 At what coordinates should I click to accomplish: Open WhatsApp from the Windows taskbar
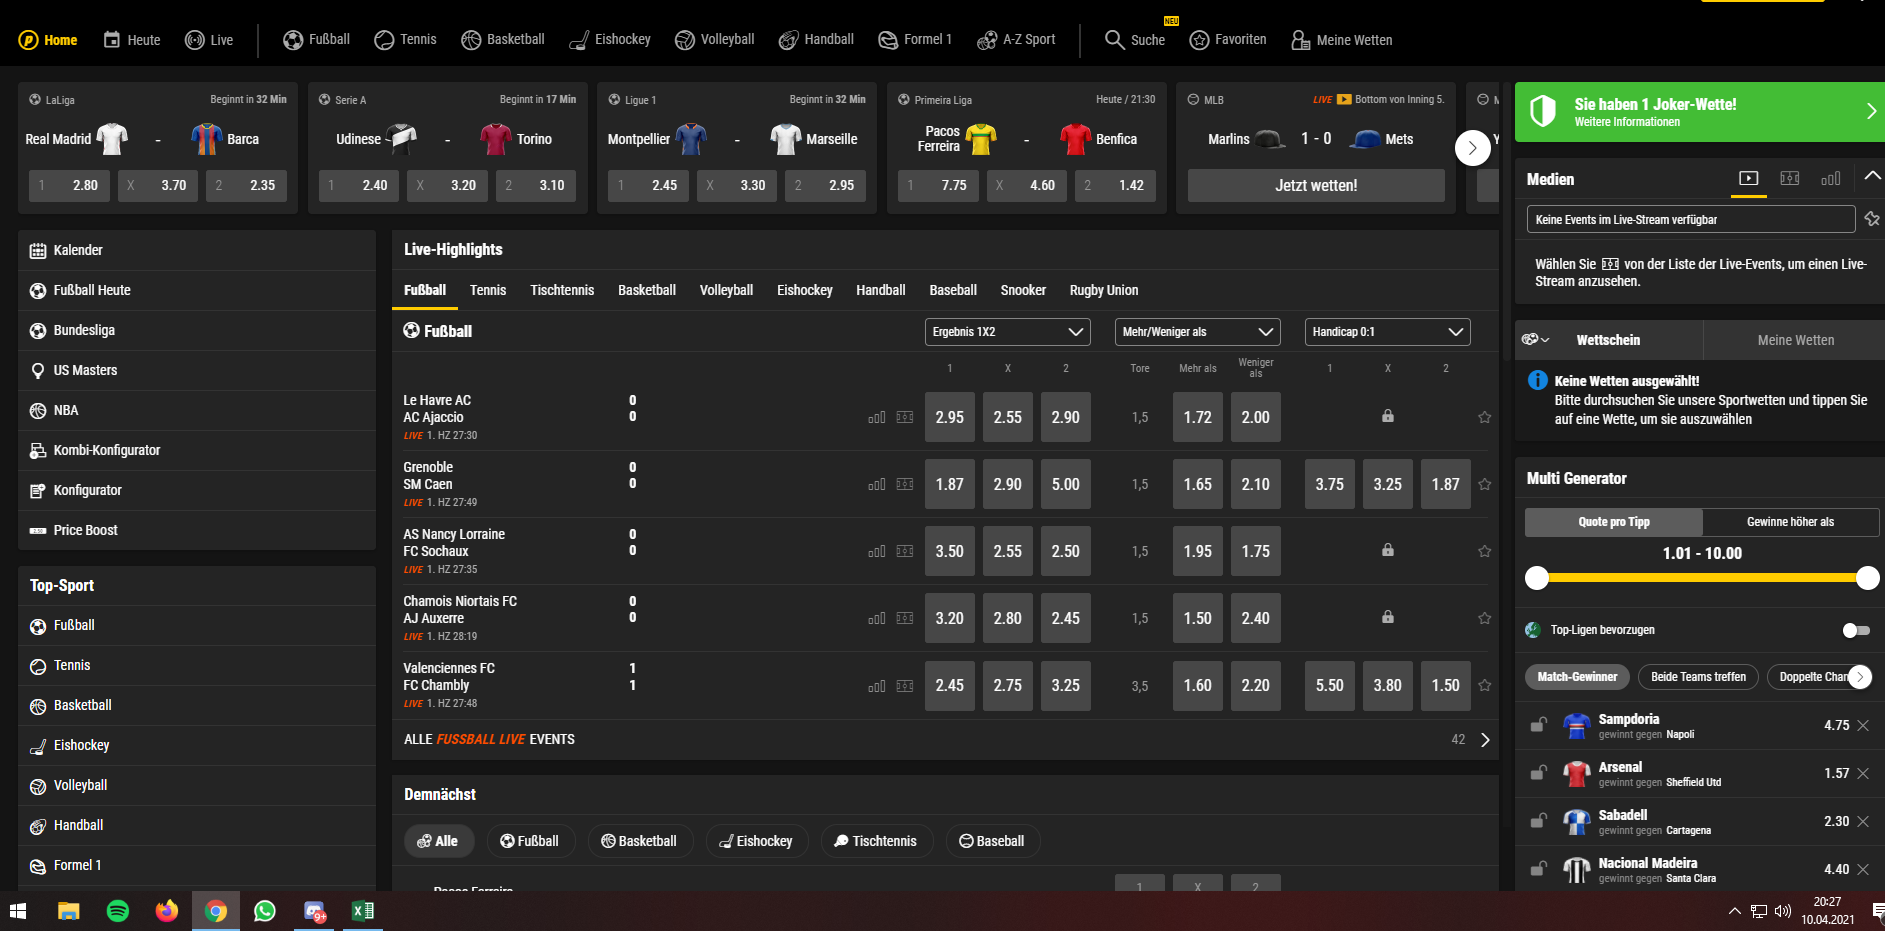point(265,911)
